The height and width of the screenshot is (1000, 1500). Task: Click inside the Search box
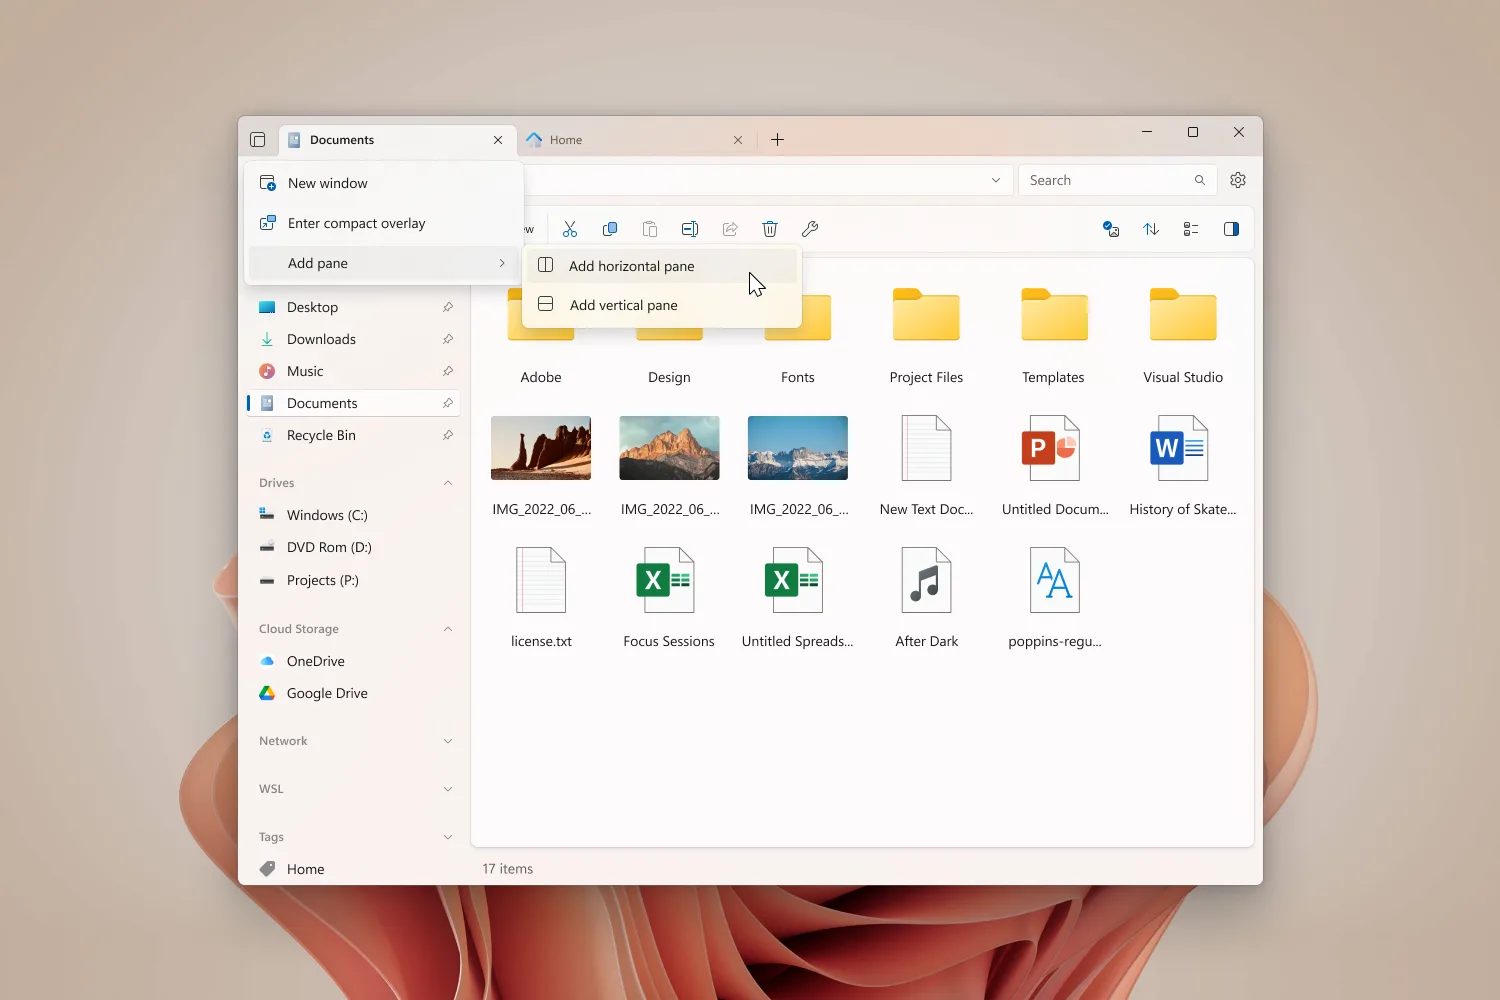pos(1100,180)
